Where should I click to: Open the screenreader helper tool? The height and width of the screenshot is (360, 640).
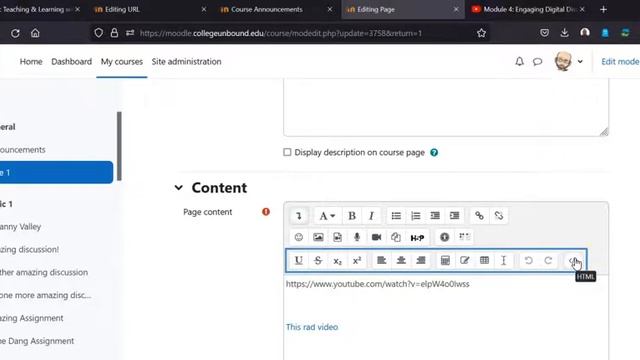pos(464,237)
